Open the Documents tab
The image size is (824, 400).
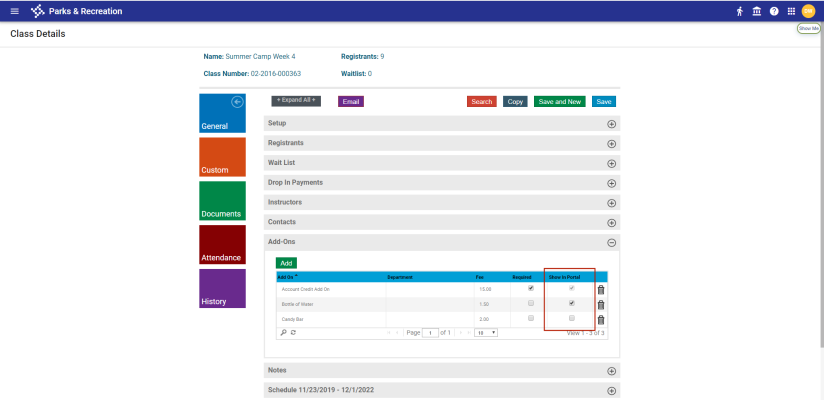pos(222,202)
